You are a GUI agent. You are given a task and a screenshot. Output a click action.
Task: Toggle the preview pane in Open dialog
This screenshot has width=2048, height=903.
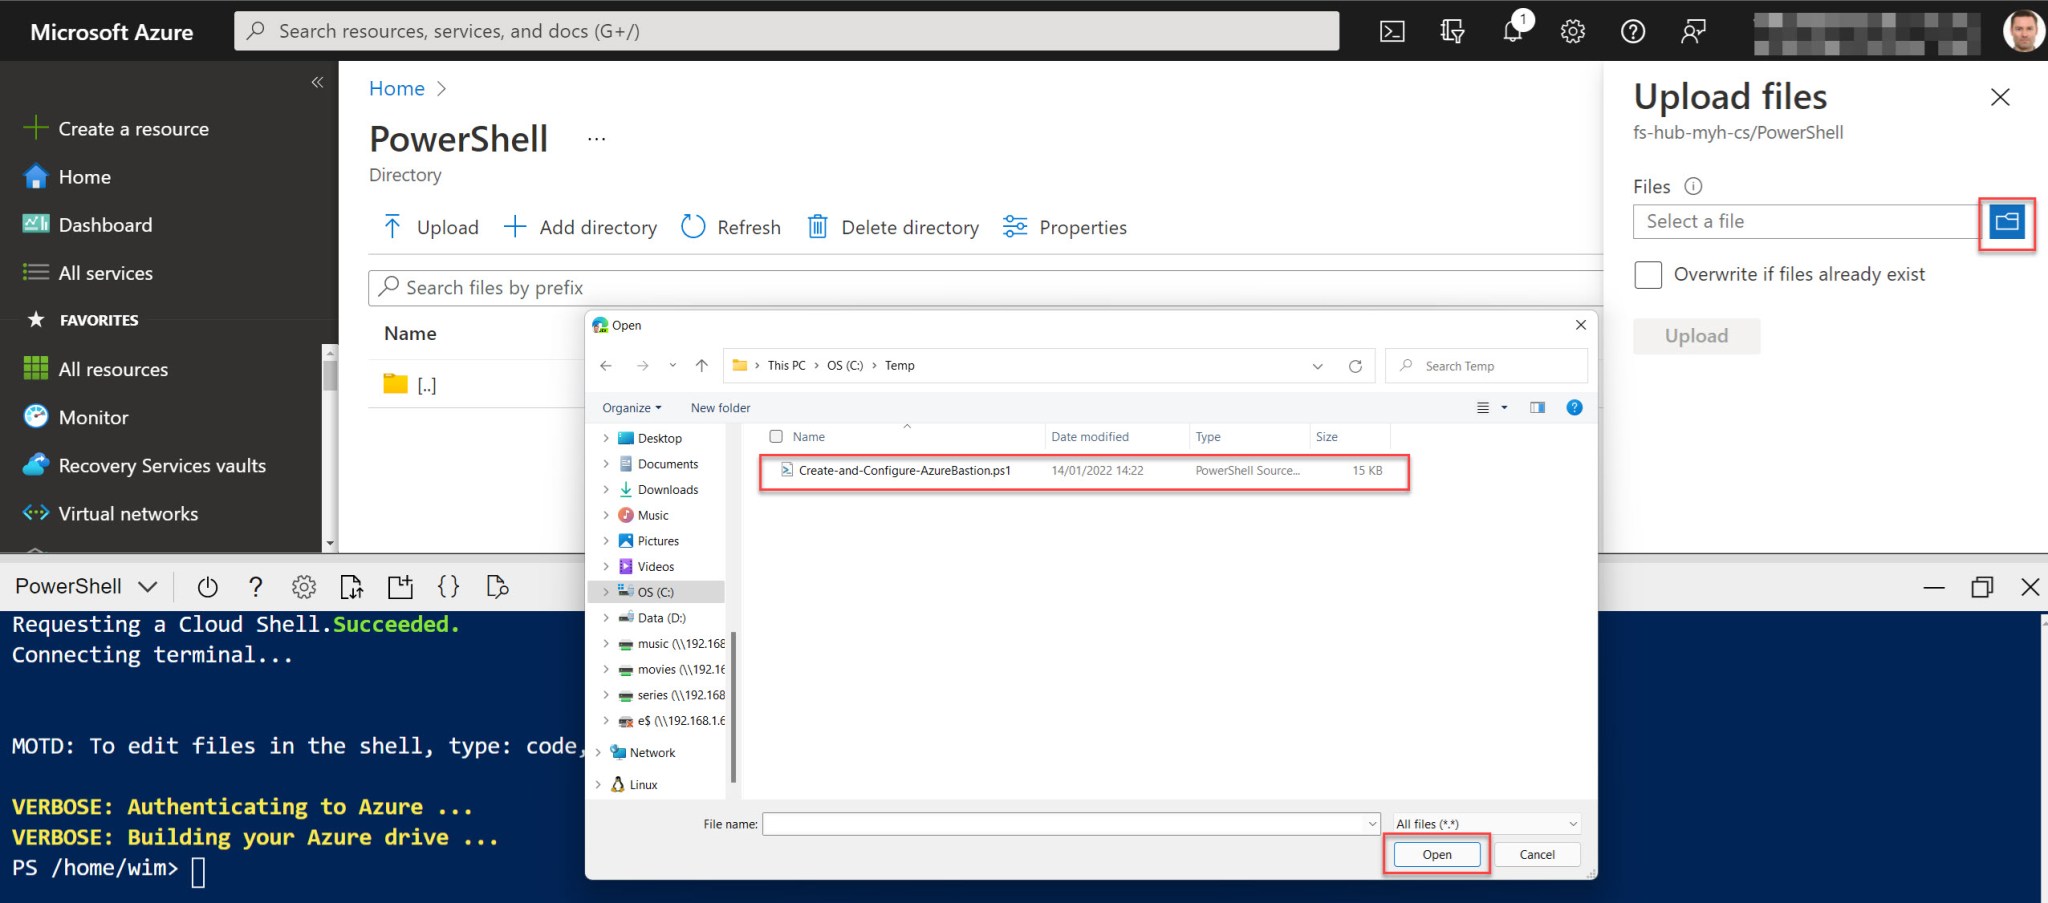tap(1537, 408)
